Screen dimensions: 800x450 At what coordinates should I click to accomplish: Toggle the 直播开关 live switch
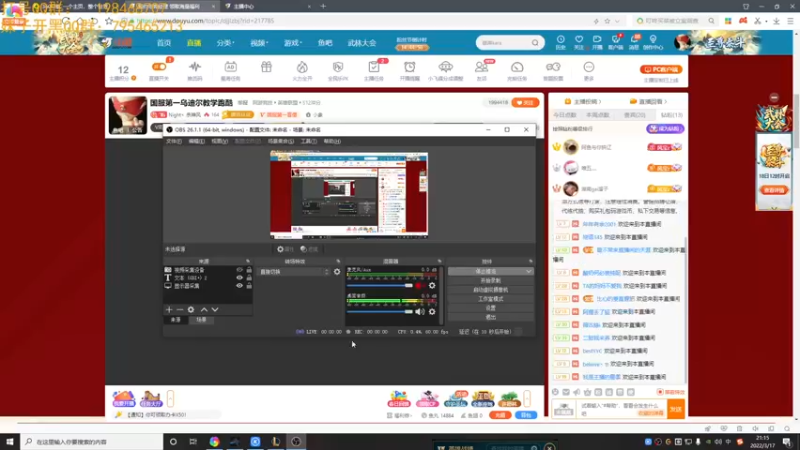159,67
